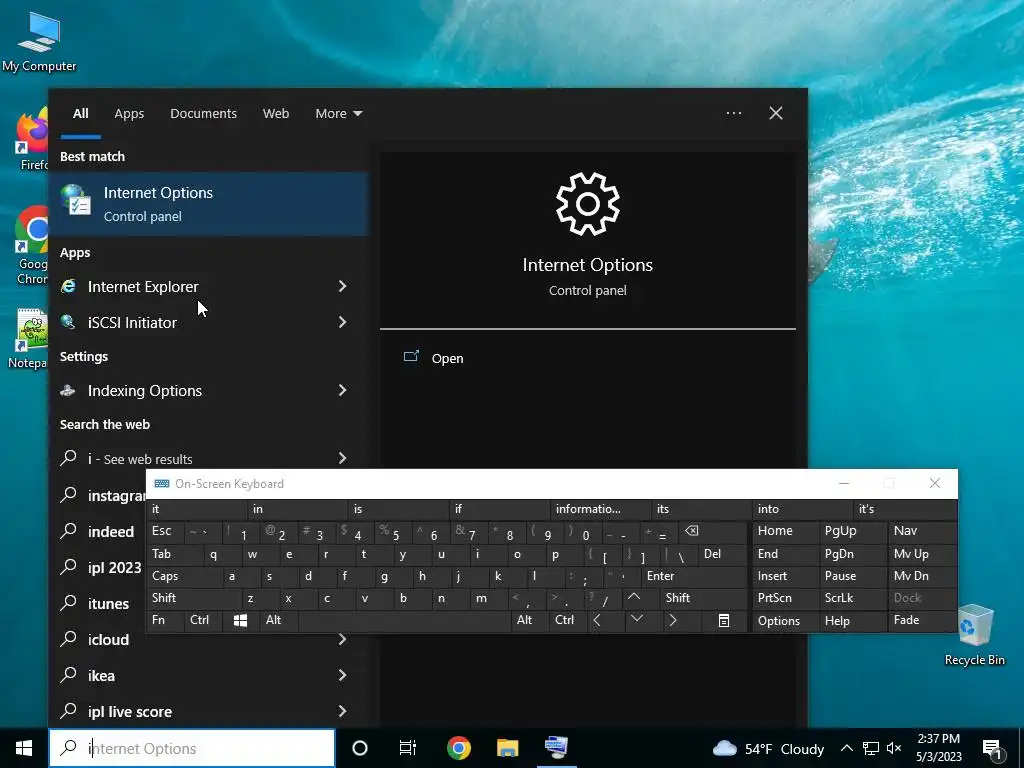This screenshot has width=1024, height=768.
Task: Switch to the All search tab
Action: pos(80,113)
